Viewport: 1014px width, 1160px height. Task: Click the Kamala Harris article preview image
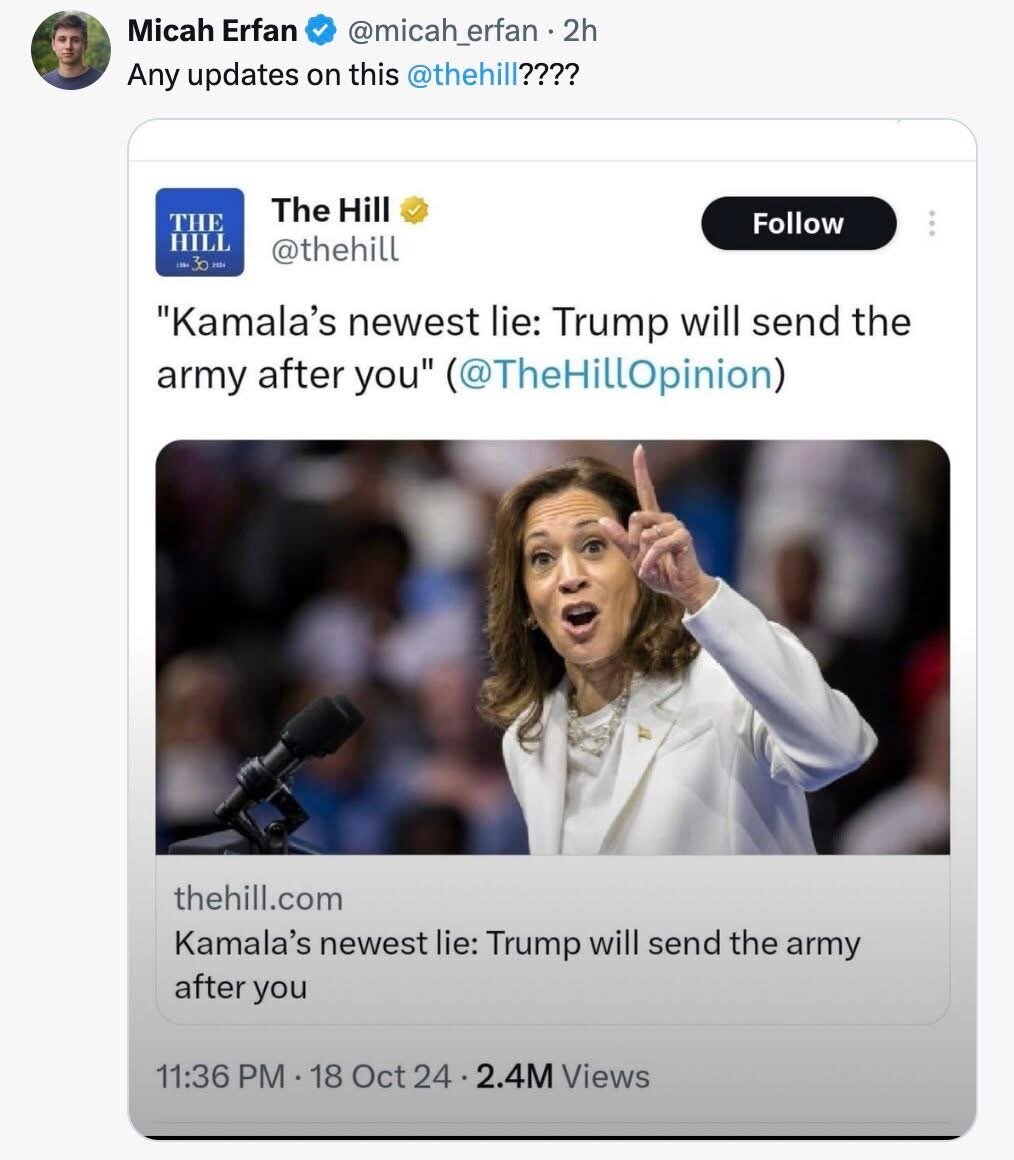pyautogui.click(x=552, y=647)
